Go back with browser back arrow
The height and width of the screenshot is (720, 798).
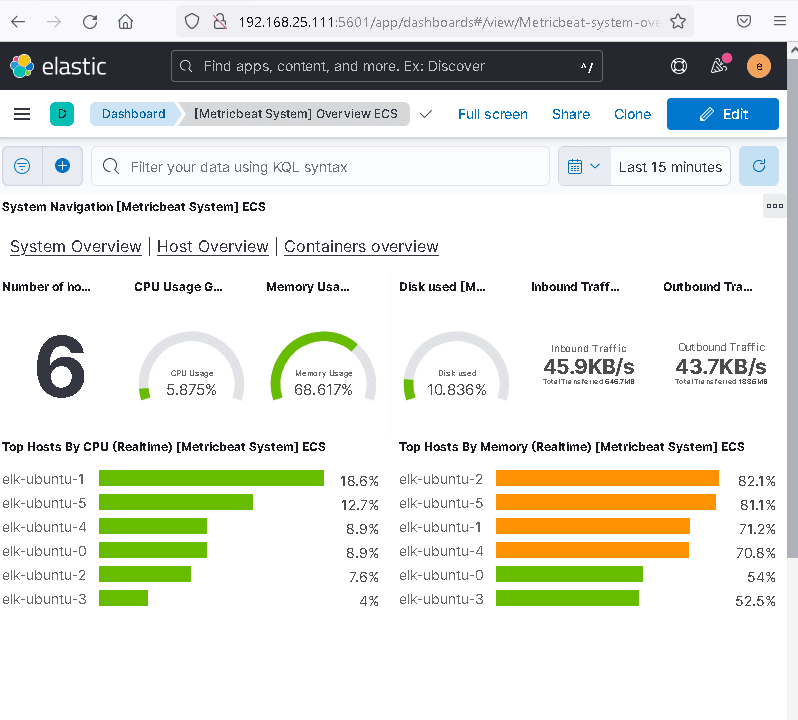[x=18, y=22]
